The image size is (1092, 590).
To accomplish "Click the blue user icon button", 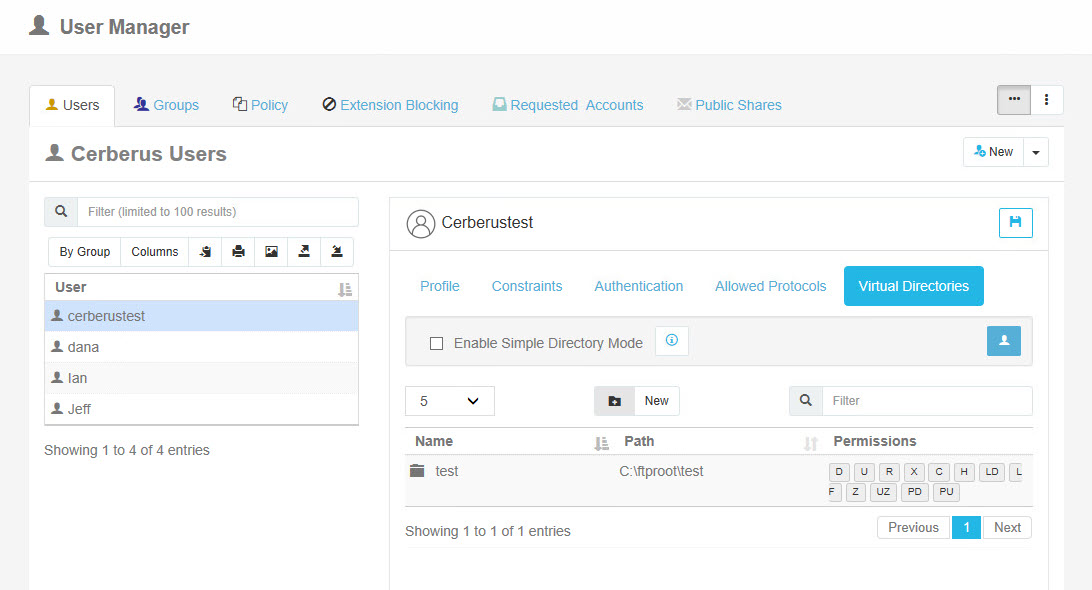I will (1004, 341).
